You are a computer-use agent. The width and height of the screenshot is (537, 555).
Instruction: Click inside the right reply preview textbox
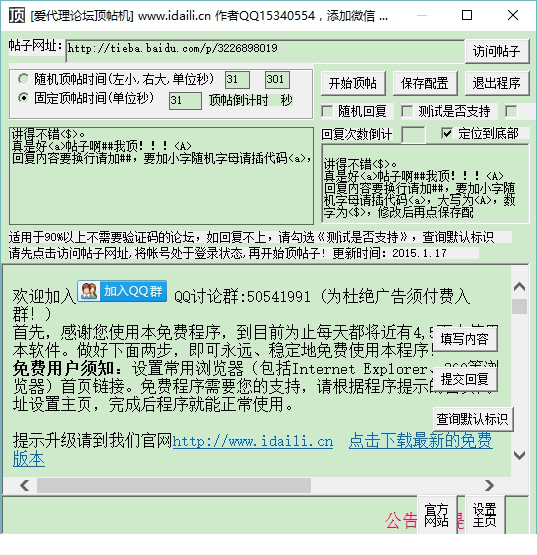[x=425, y=184]
